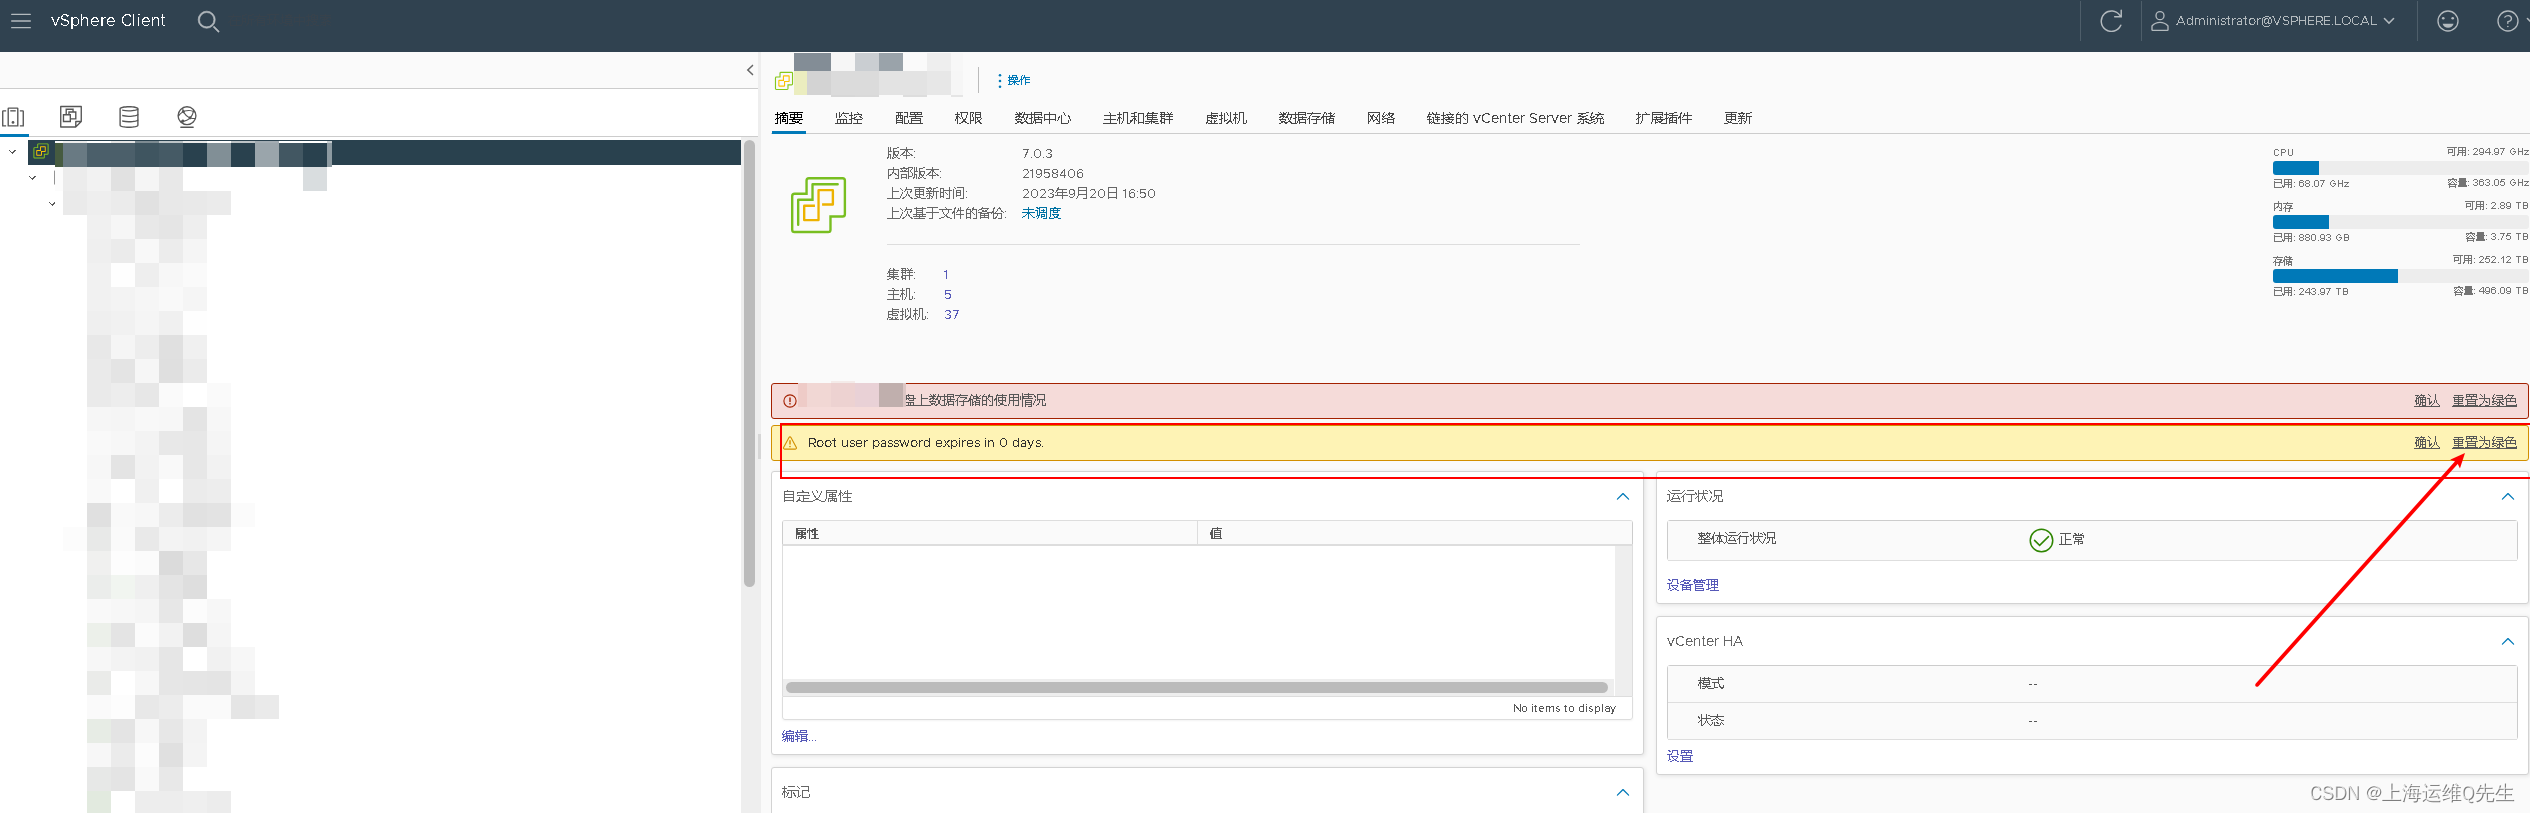This screenshot has width=2530, height=813.
Task: Open the help question mark icon
Action: pos(2507,21)
